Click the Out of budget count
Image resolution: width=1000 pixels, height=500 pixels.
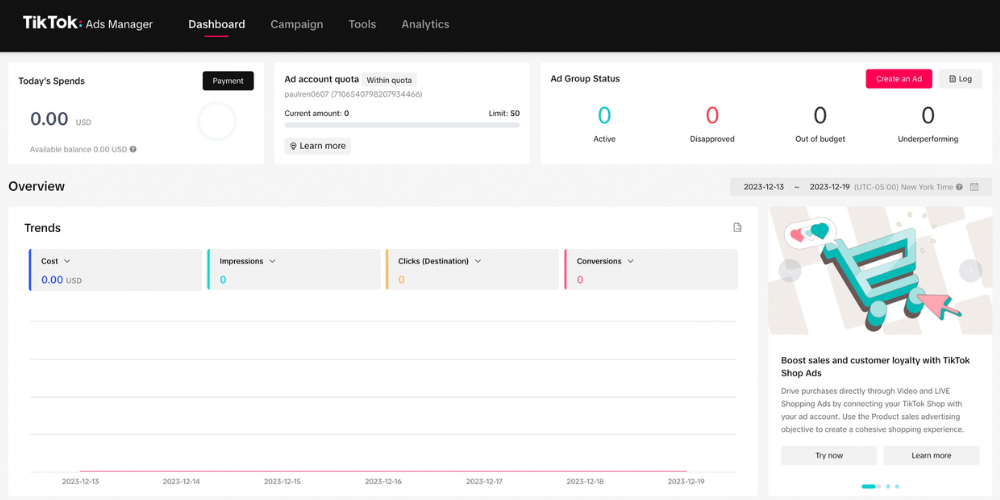[820, 115]
